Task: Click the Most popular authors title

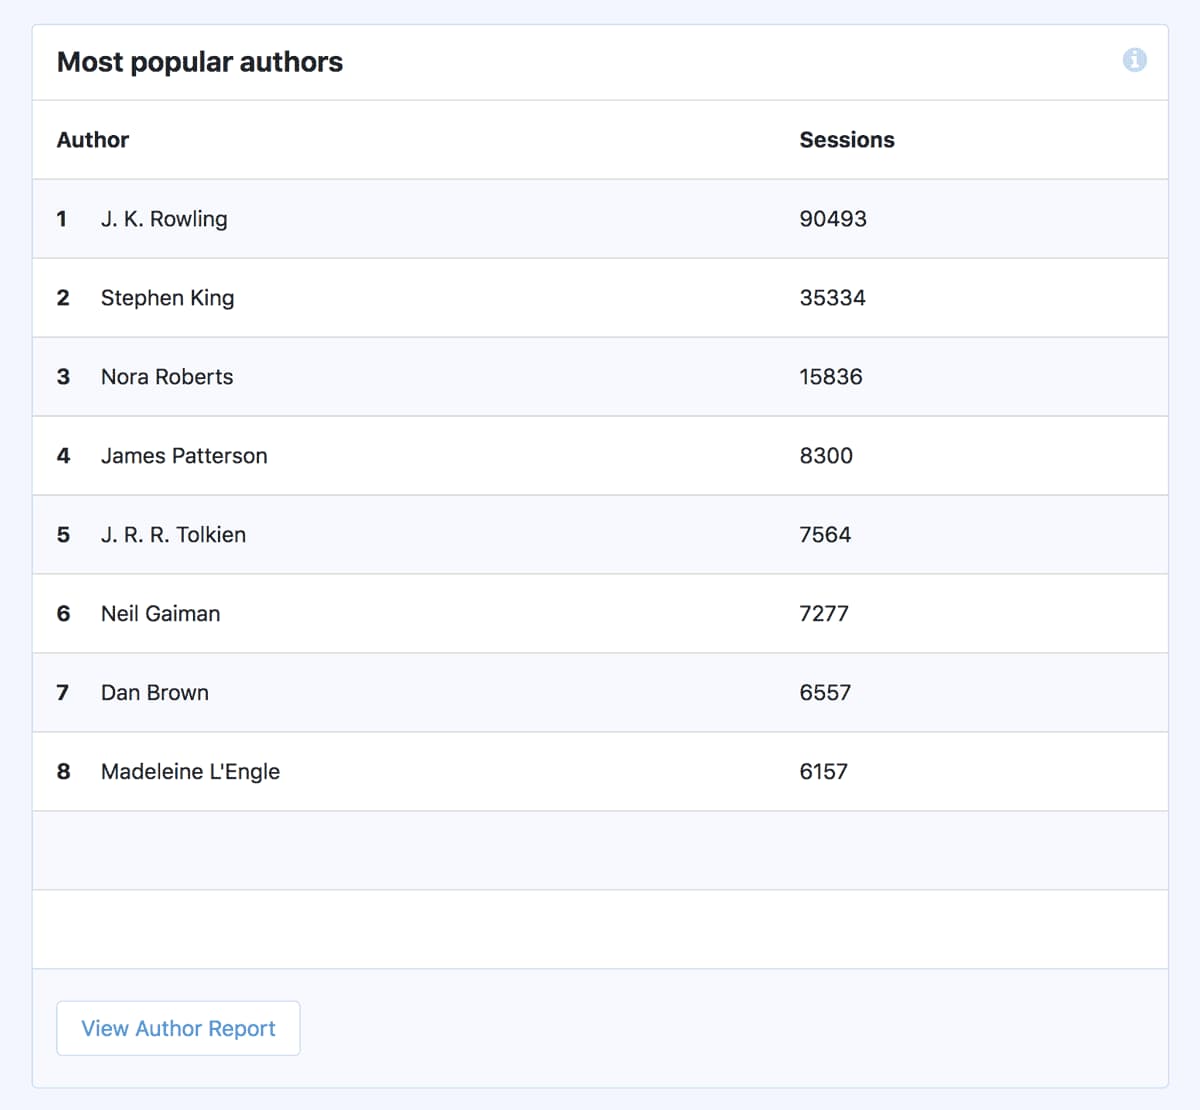Action: click(x=199, y=61)
